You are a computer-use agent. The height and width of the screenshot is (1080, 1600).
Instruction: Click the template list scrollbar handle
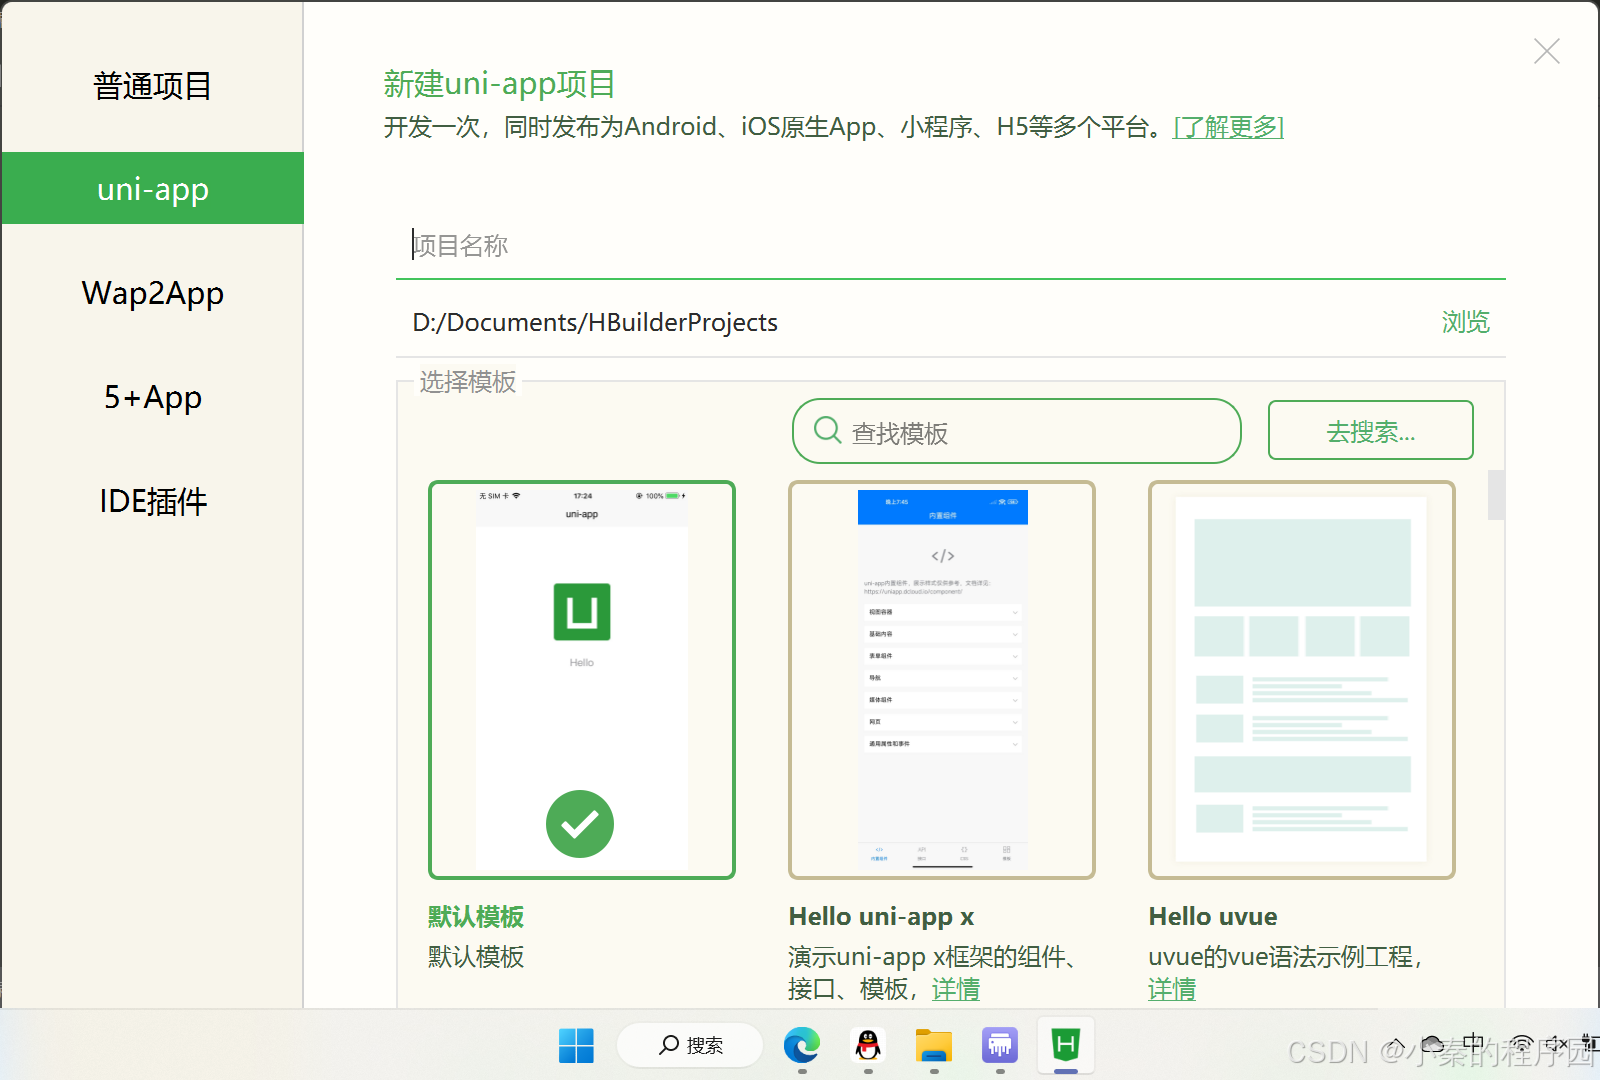[x=1496, y=495]
